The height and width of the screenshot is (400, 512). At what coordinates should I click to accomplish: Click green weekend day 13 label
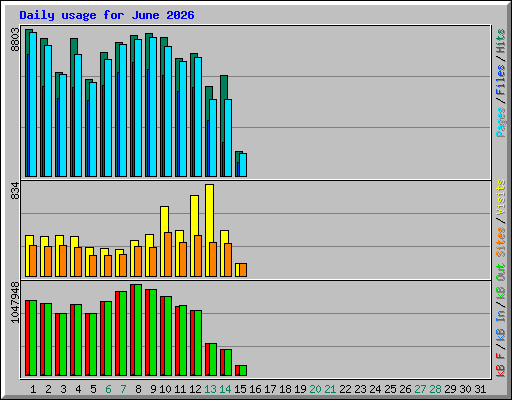click(210, 389)
